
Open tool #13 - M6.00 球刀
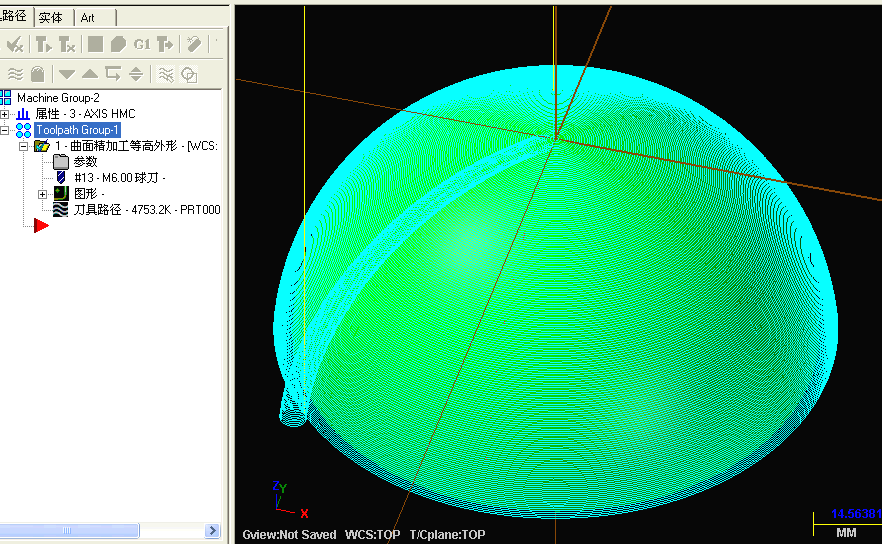(119, 178)
